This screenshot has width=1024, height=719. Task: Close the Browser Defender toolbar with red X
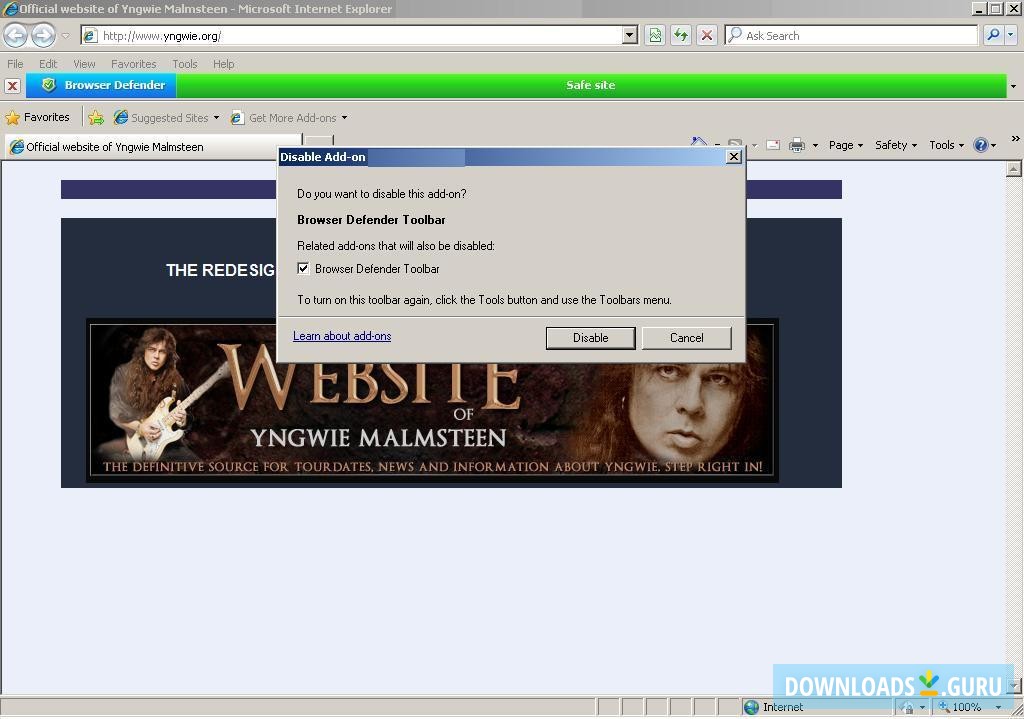coord(12,86)
